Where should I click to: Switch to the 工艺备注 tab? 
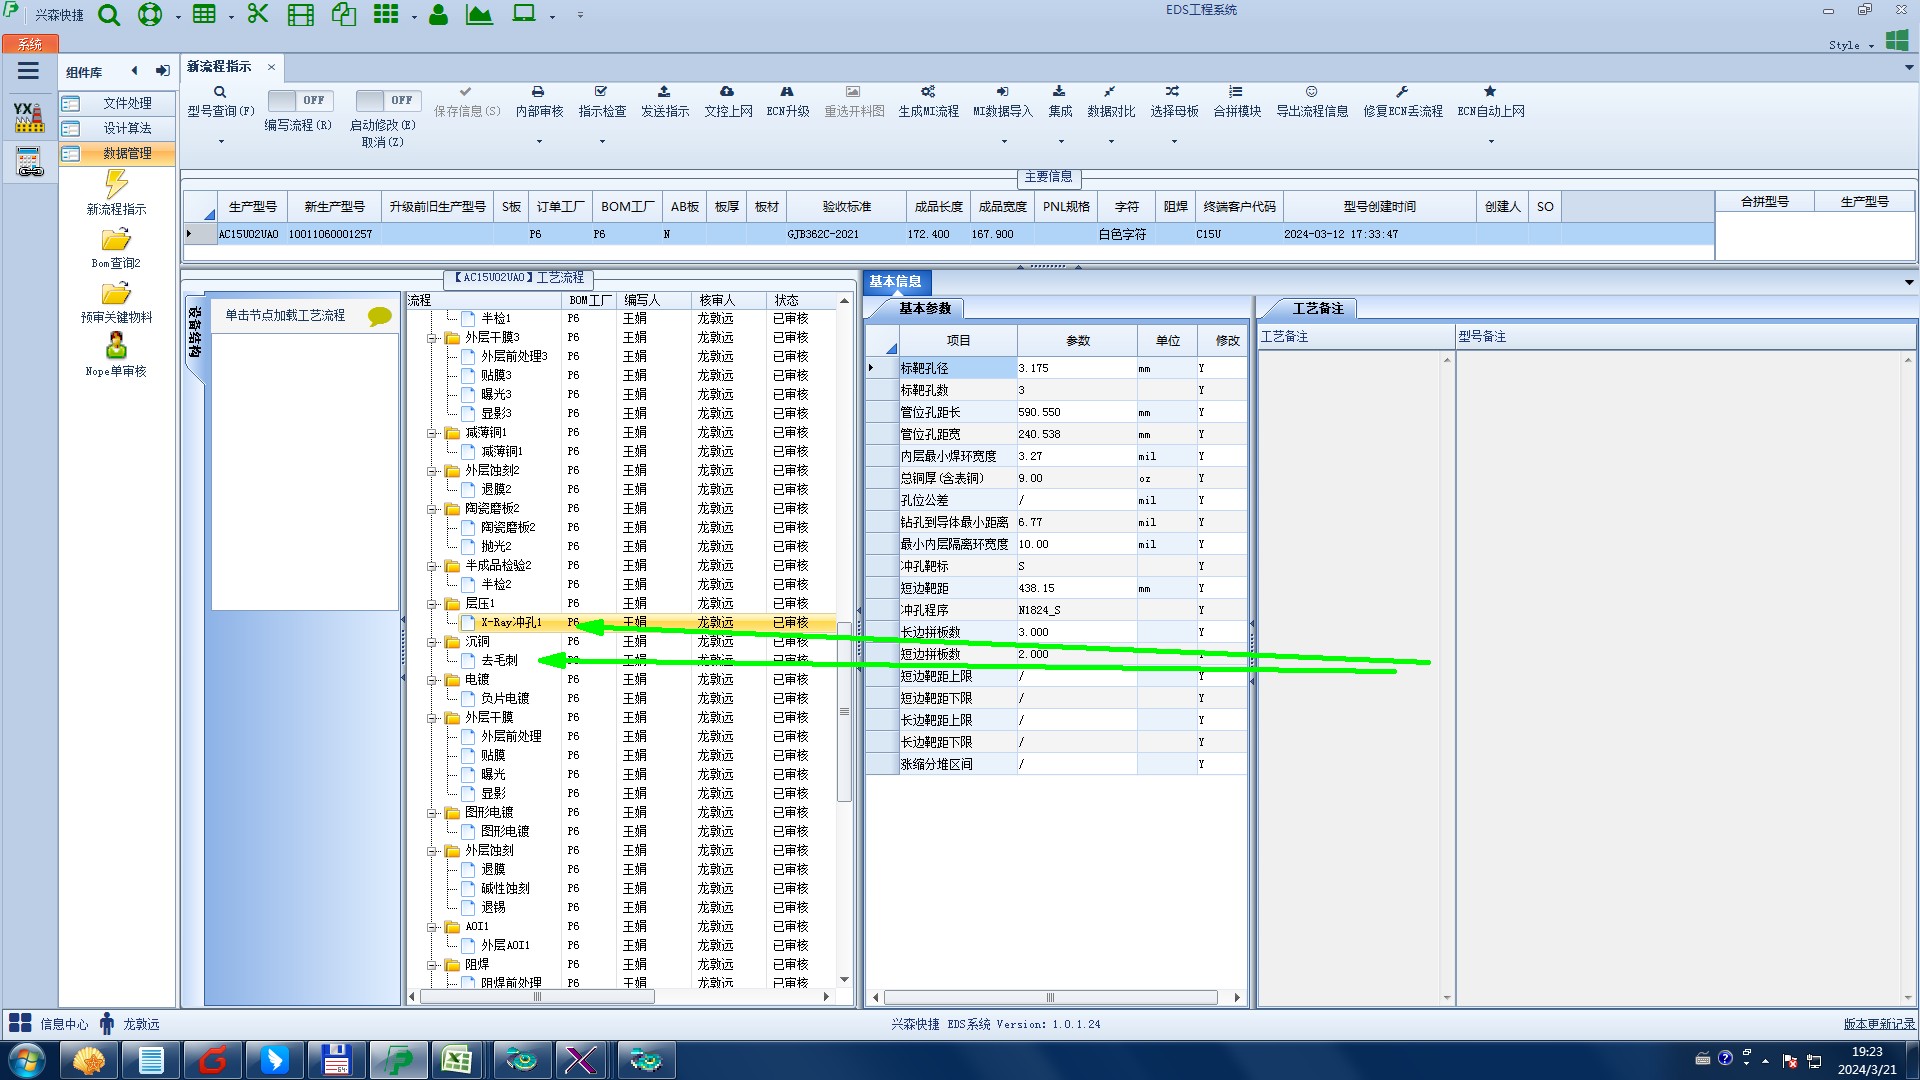pos(1317,308)
